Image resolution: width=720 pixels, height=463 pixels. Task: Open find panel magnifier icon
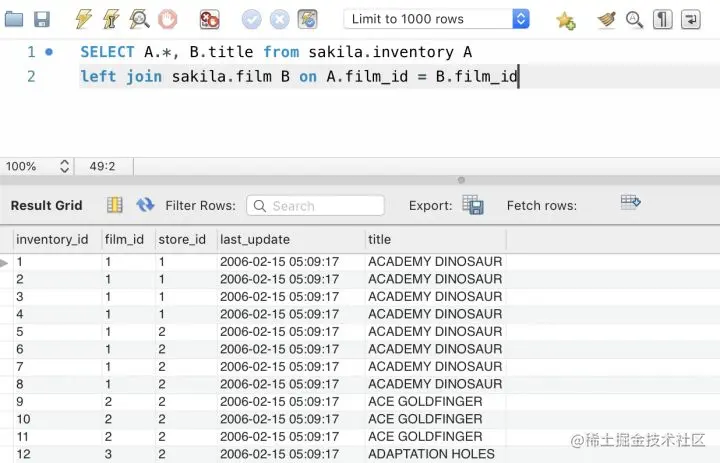[x=634, y=20]
